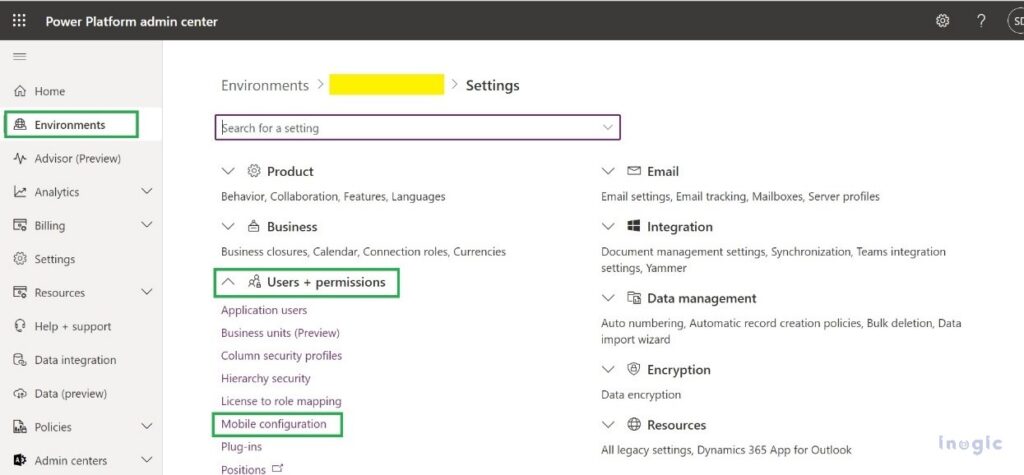Go to Environments breadcrumb
This screenshot has width=1024, height=475.
tap(265, 86)
